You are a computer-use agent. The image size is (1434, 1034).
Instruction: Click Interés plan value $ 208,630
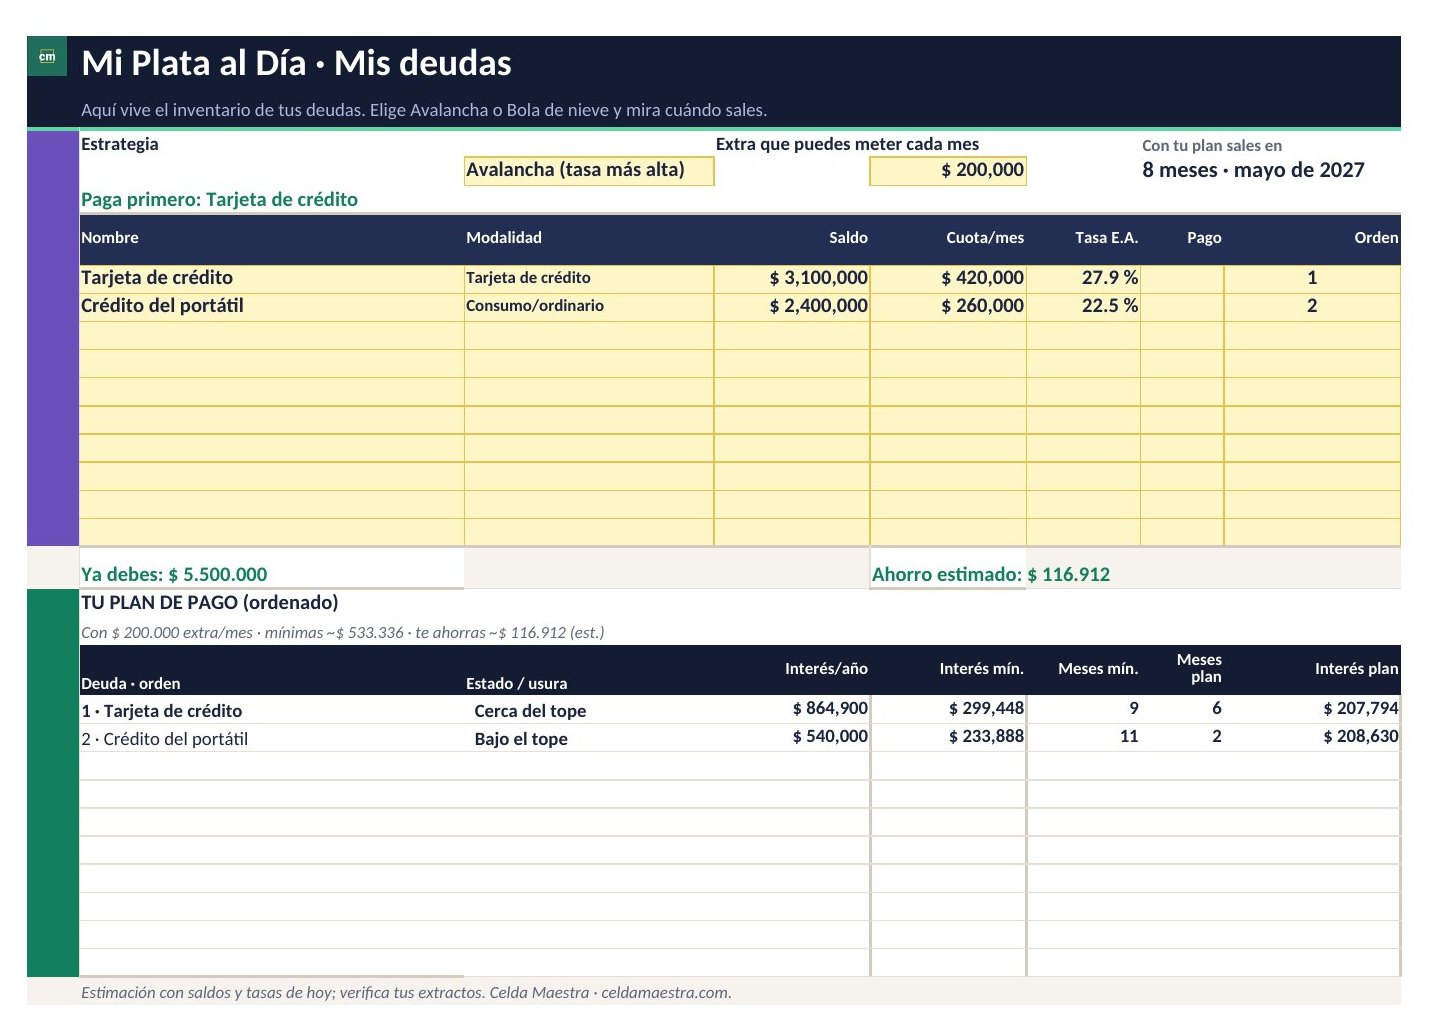tap(1360, 736)
